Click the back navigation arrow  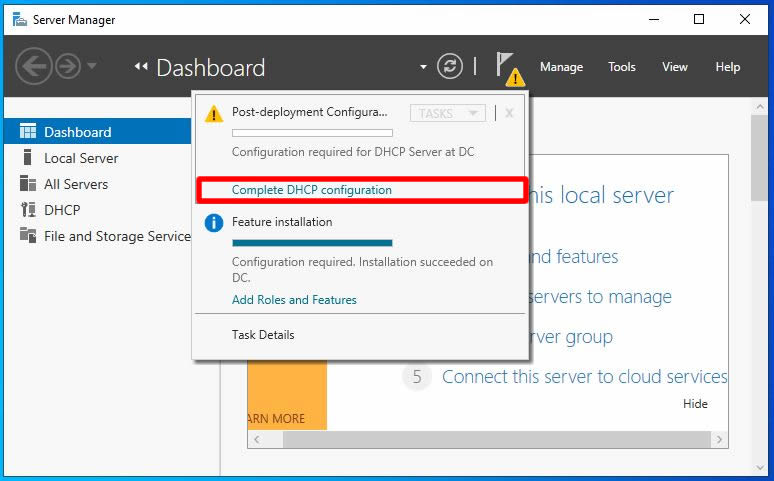34,66
